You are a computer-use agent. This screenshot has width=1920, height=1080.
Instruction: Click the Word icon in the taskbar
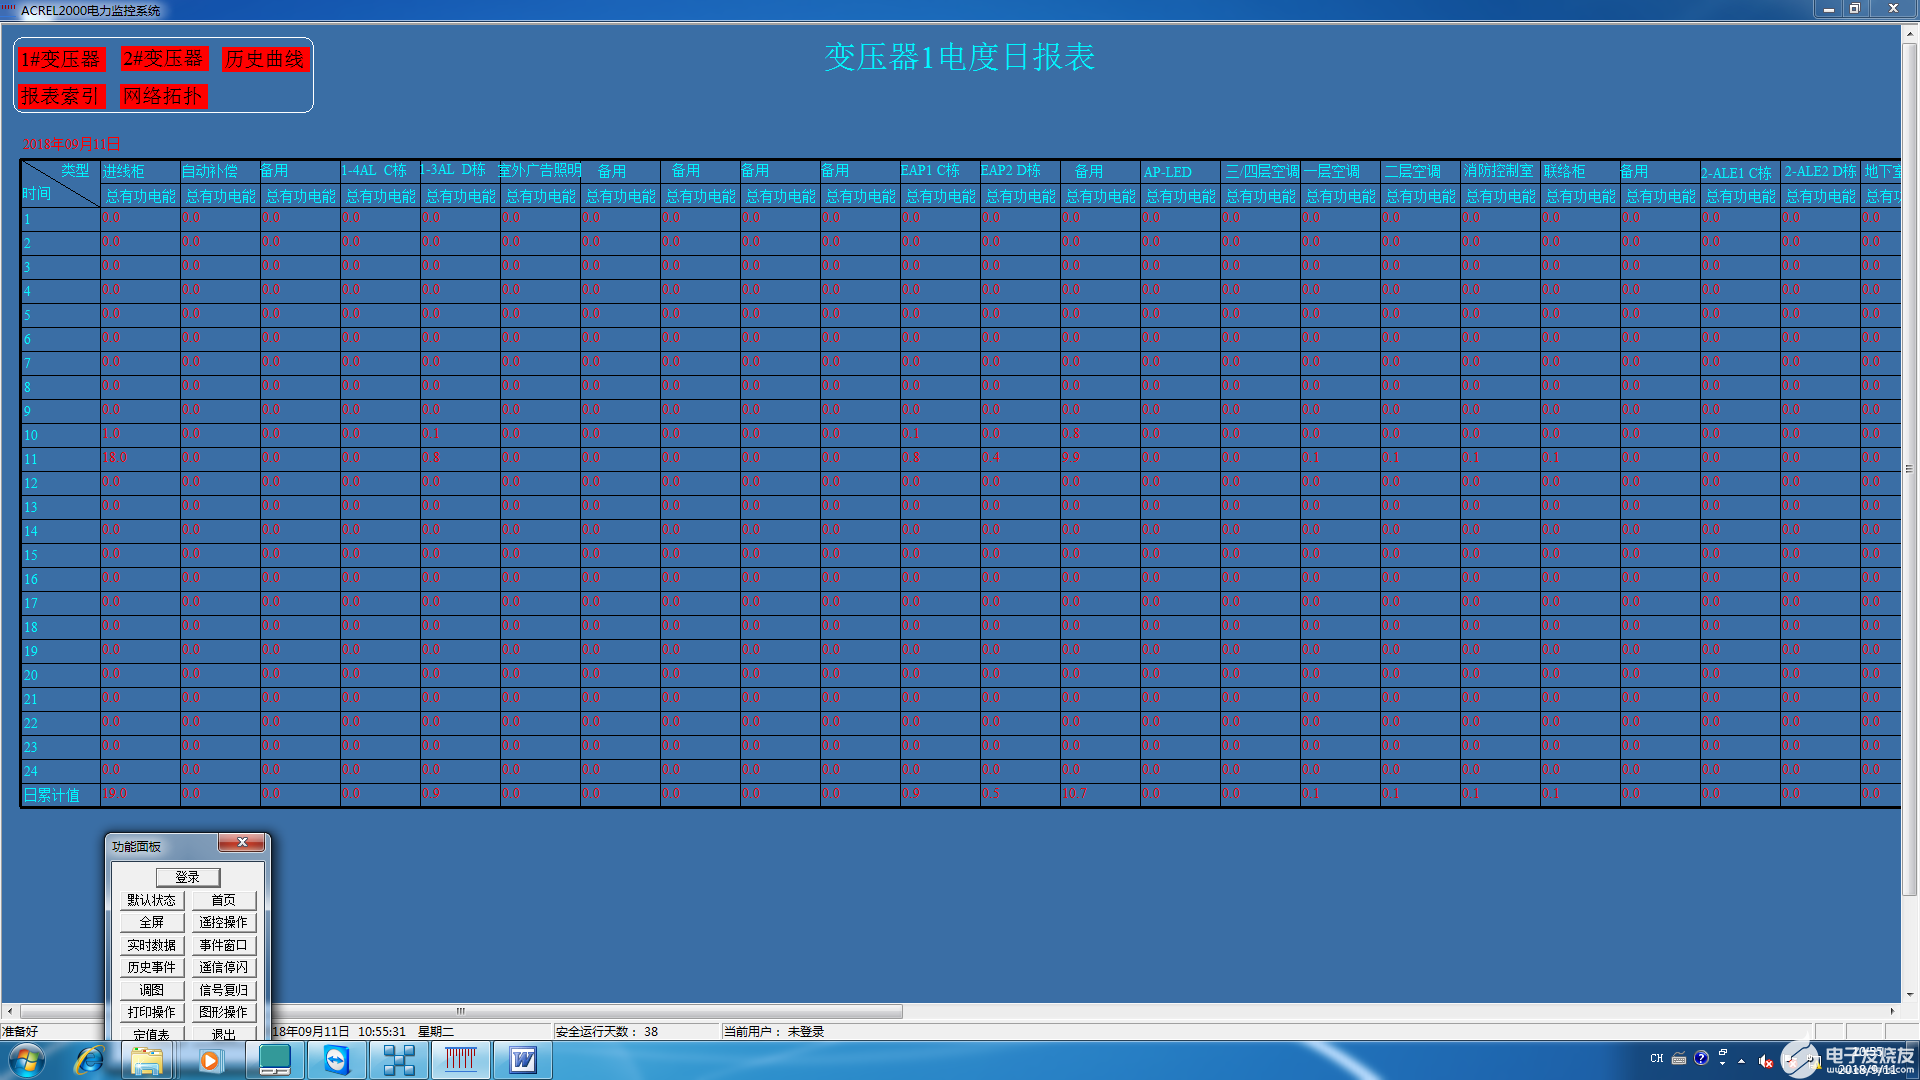click(522, 1060)
